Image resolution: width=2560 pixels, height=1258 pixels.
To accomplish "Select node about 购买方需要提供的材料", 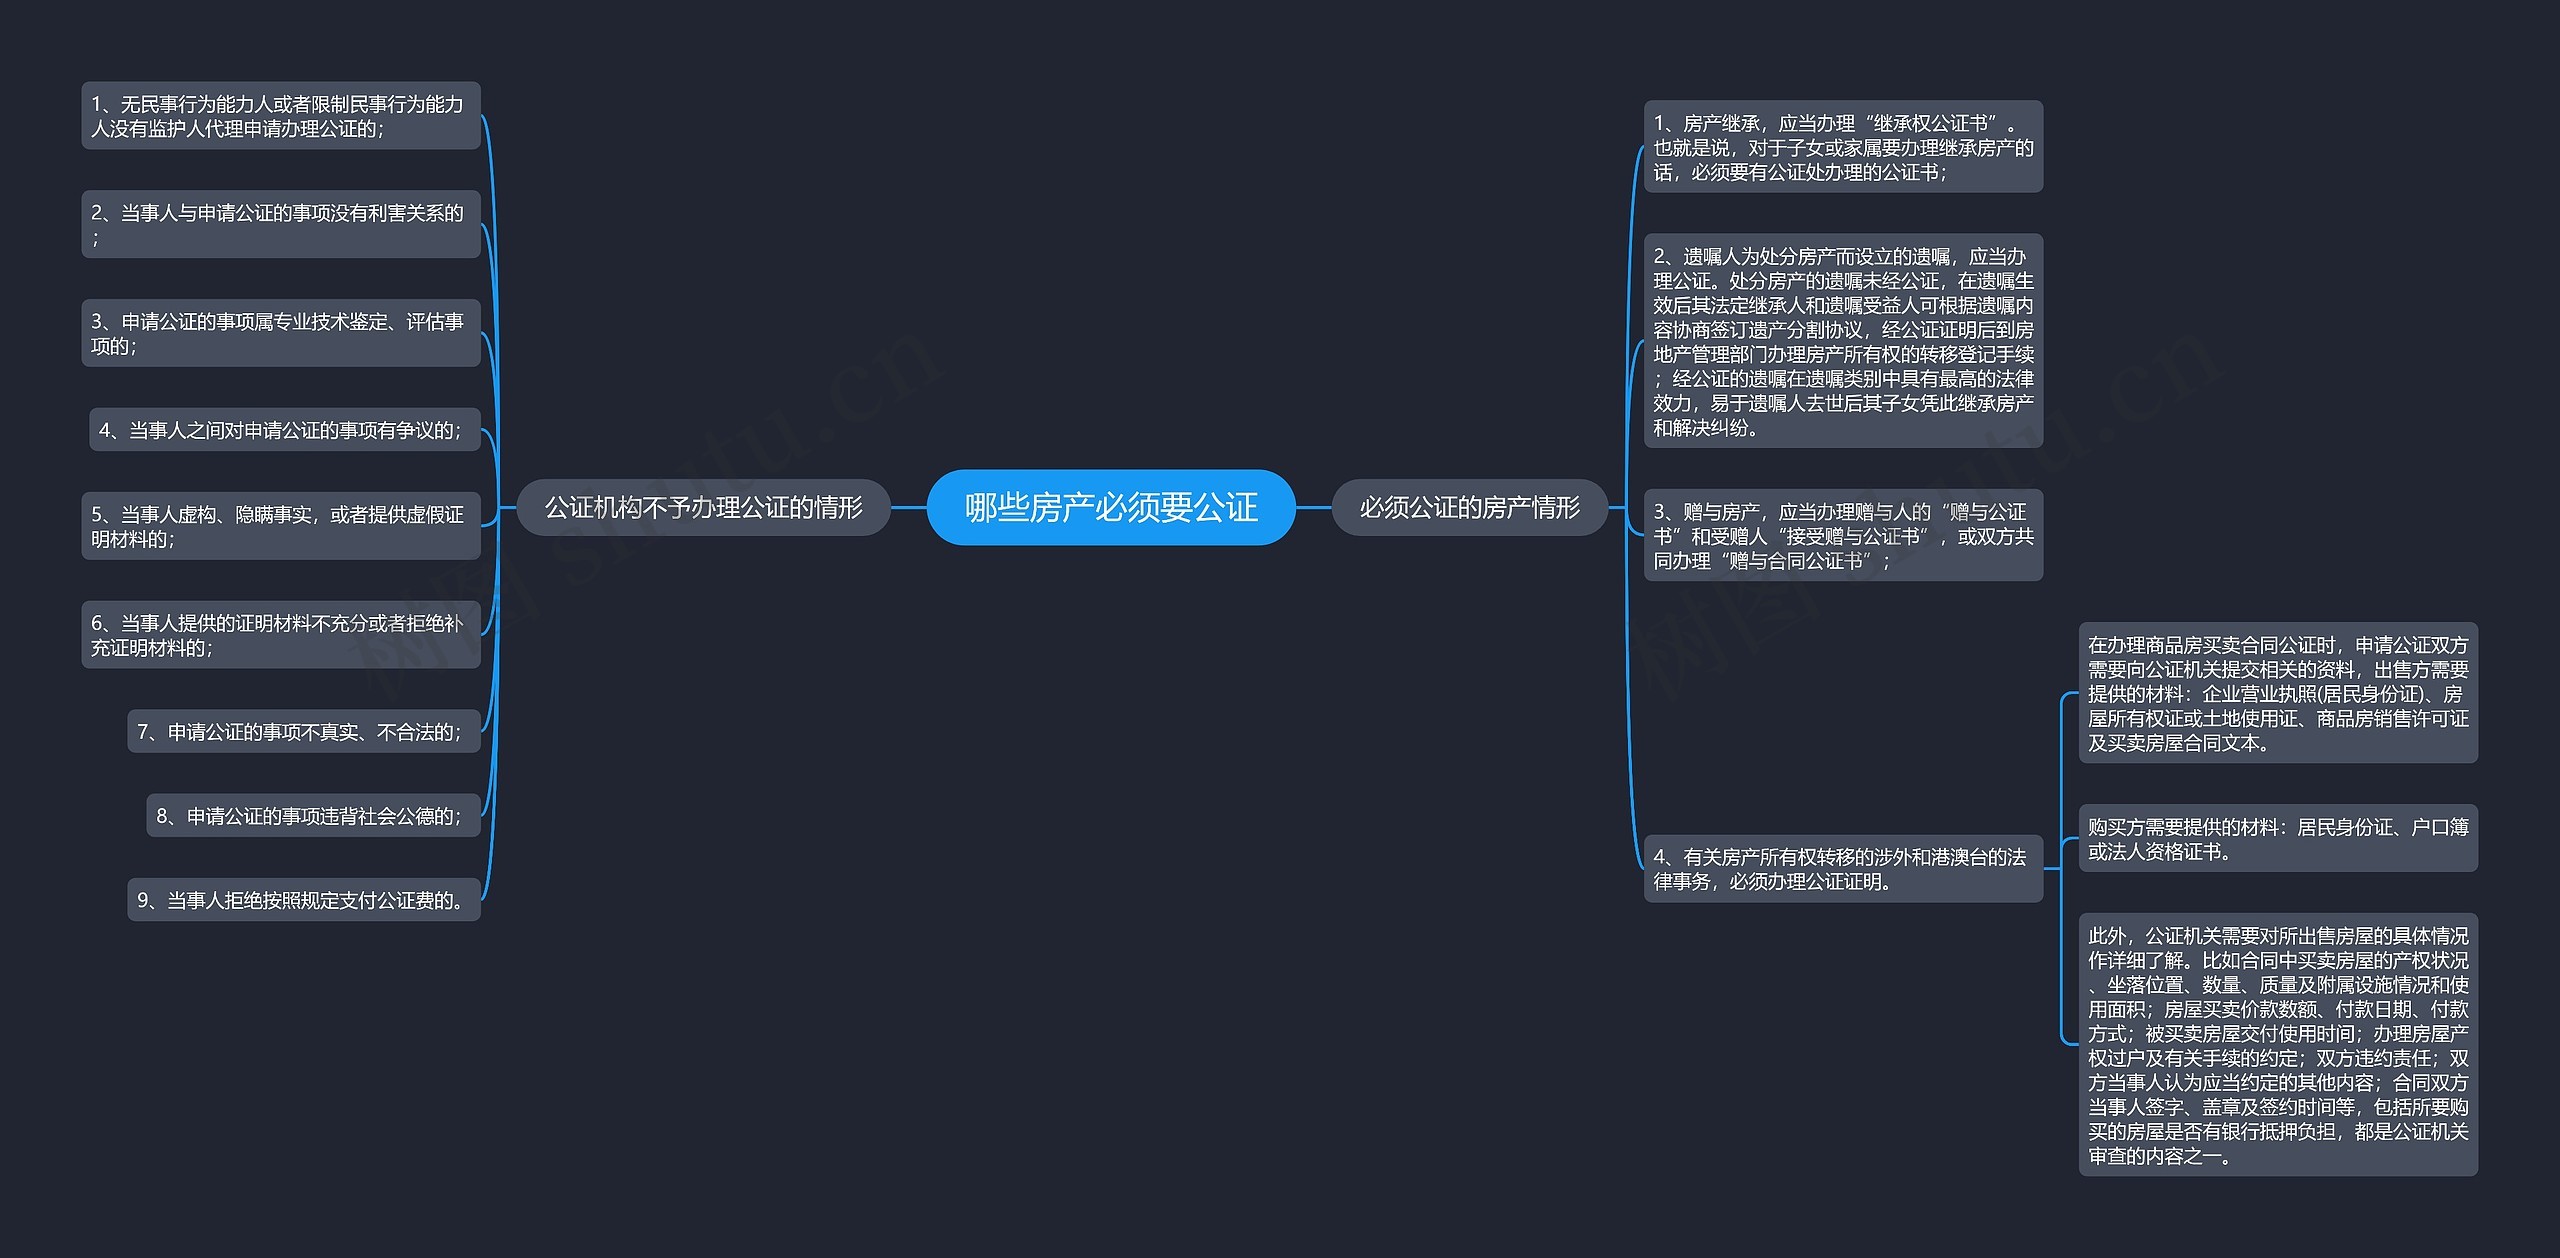I will [2278, 838].
